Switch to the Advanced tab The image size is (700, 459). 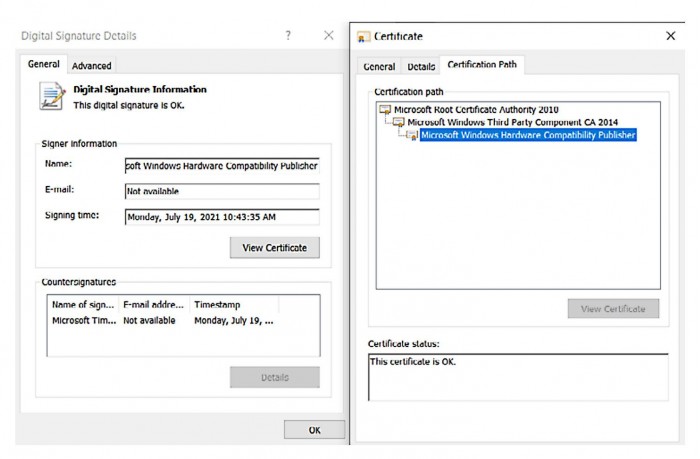point(91,66)
